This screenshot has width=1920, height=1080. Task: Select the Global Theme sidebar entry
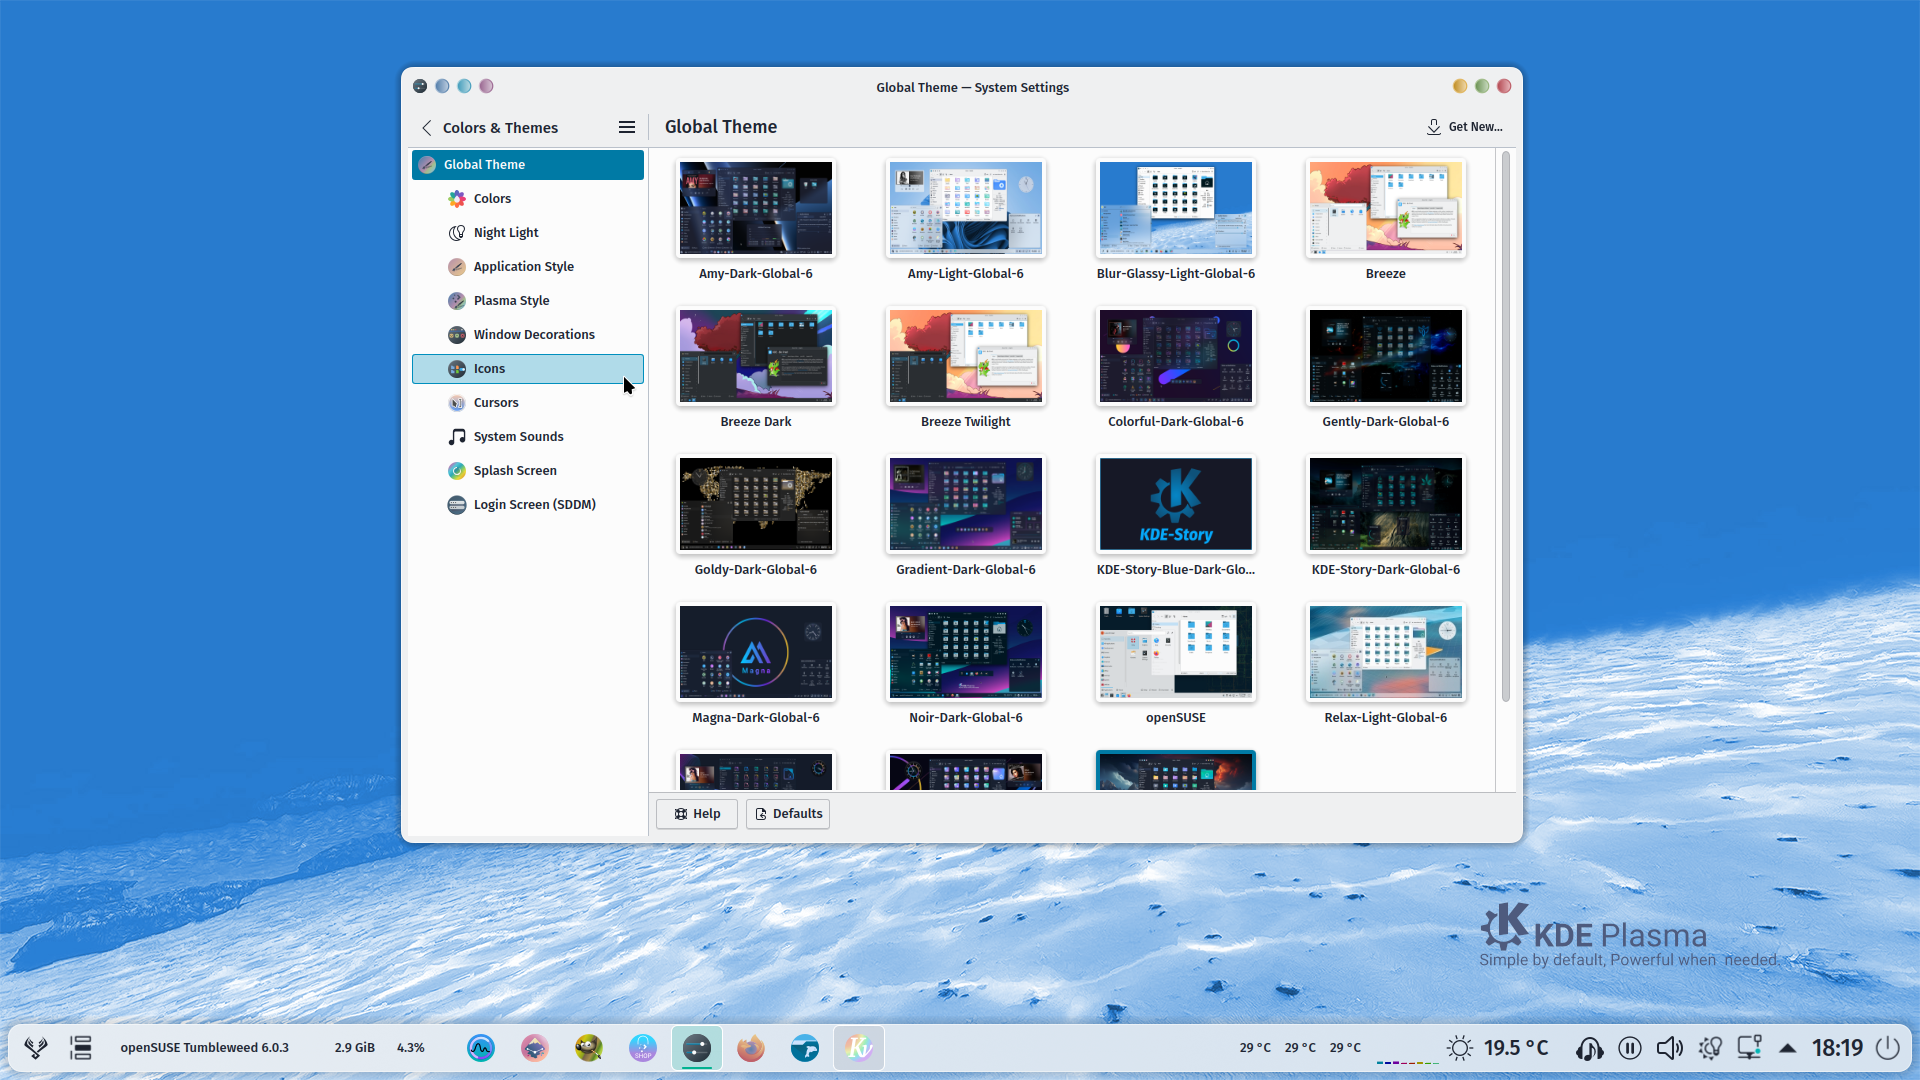coord(528,164)
